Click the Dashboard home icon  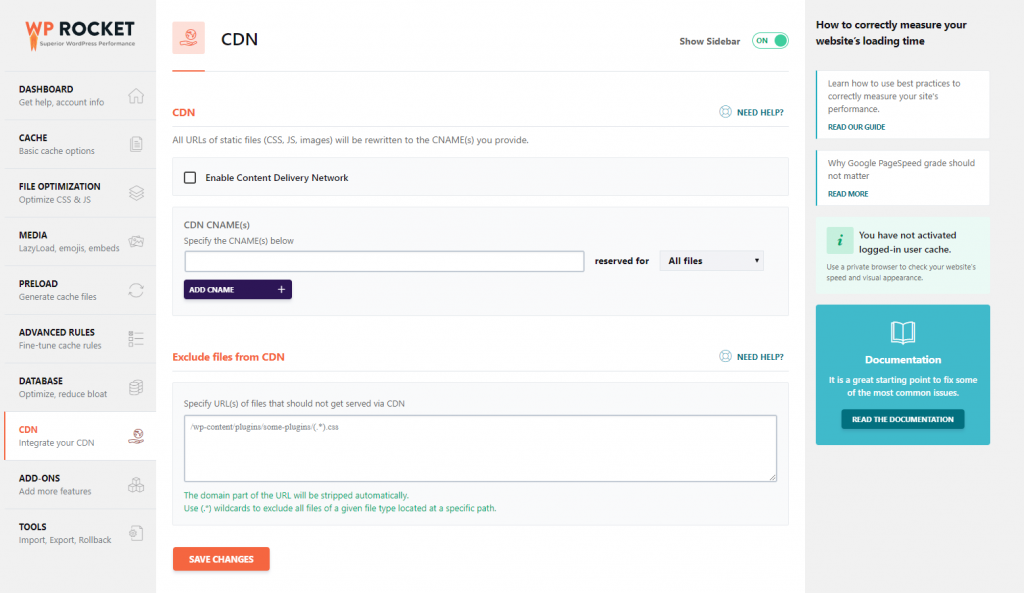click(136, 96)
